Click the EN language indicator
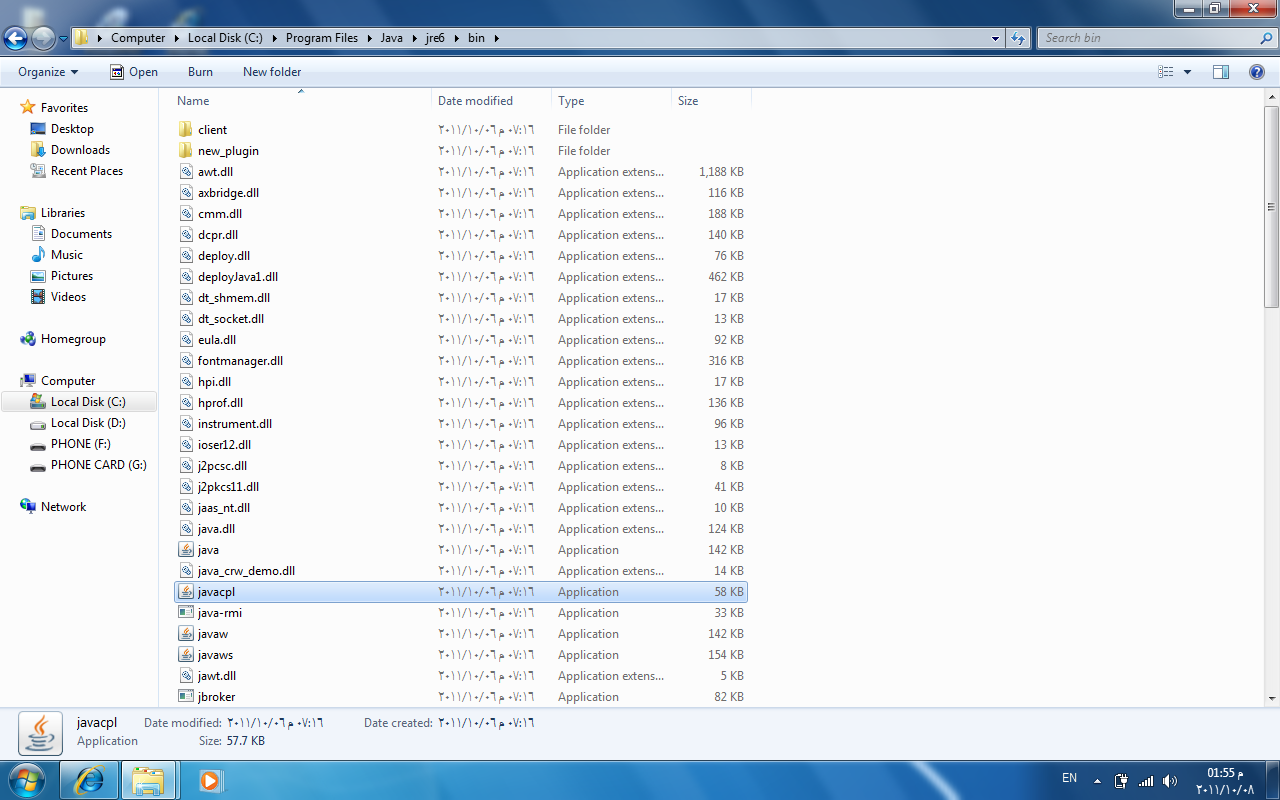This screenshot has height=800, width=1280. (x=1069, y=778)
